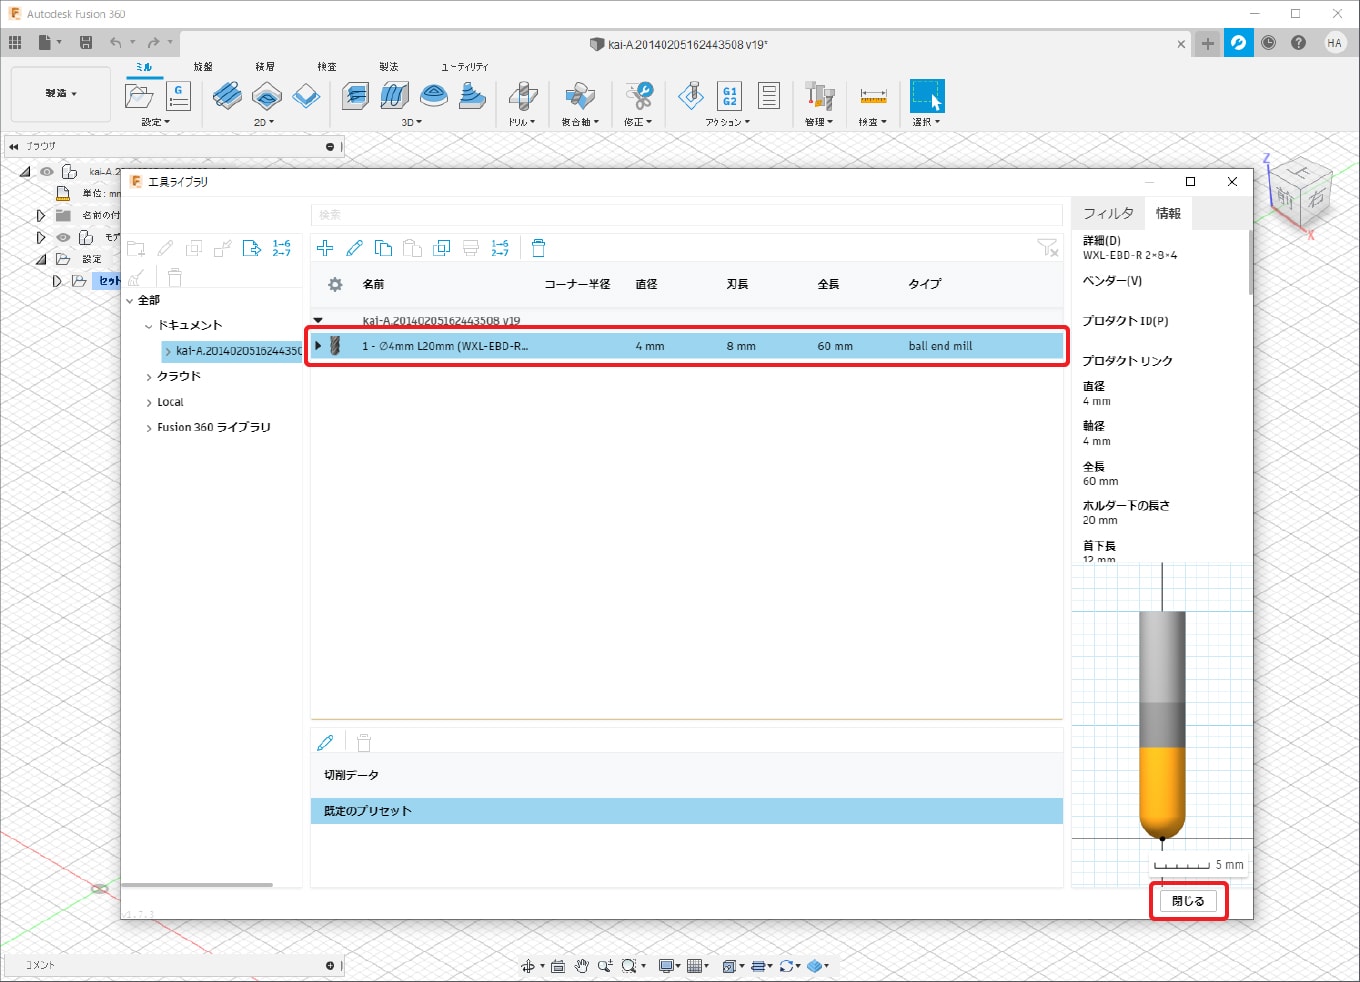
Task: Toggle the eye icon next to the folder row
Action: 63,238
